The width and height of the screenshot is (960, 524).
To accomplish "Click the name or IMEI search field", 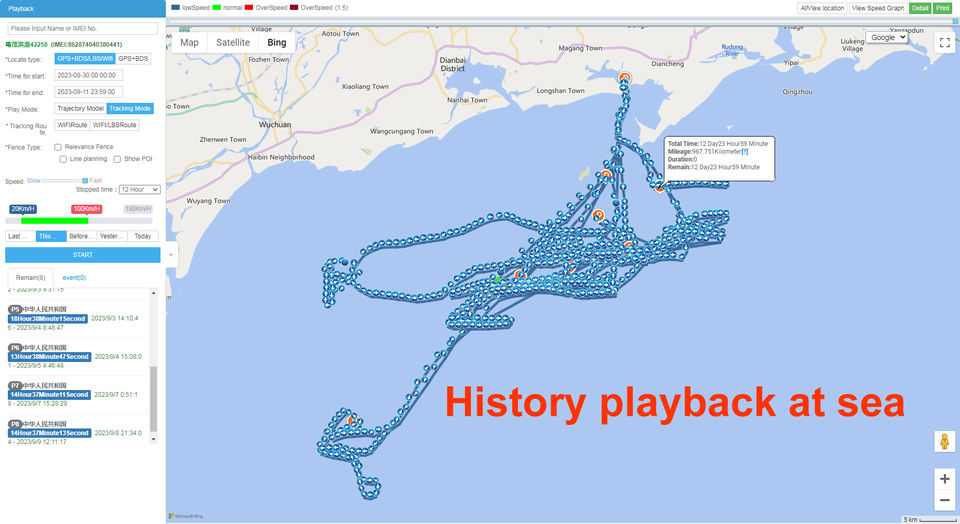I will click(83, 28).
